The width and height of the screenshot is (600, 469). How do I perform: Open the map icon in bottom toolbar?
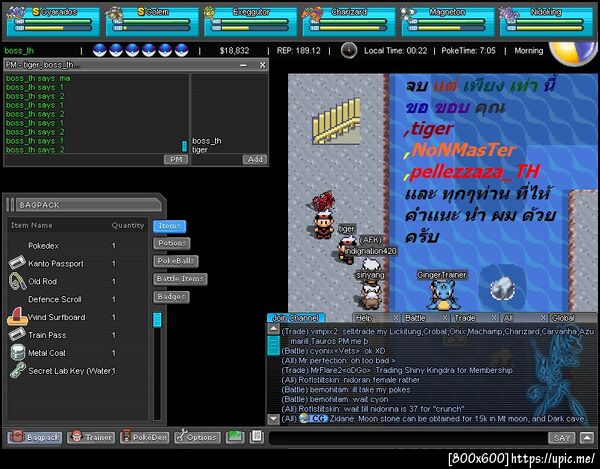coord(235,437)
